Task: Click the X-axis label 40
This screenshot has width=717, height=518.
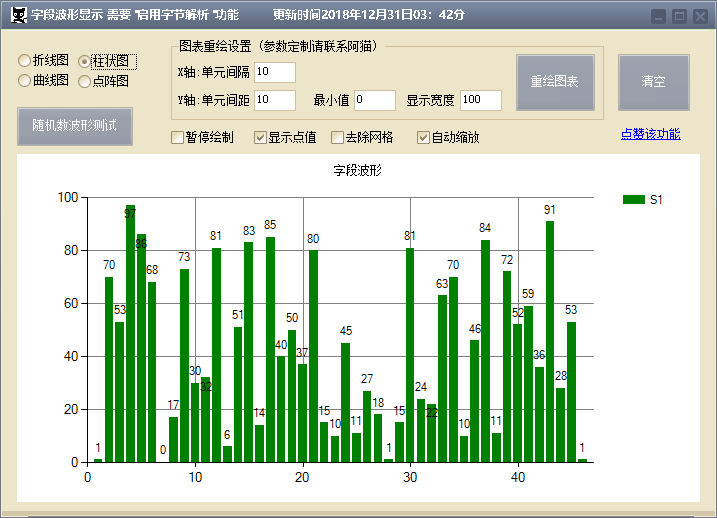Action: [518, 477]
